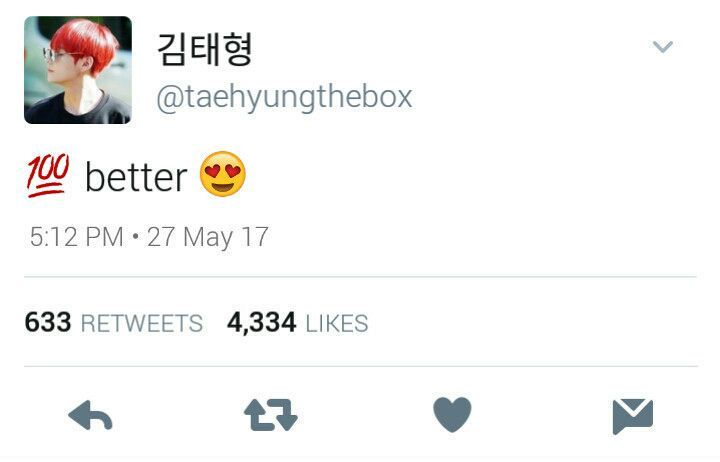The image size is (720, 462).
Task: Open the @taehyungthebox handle link
Action: tap(284, 98)
